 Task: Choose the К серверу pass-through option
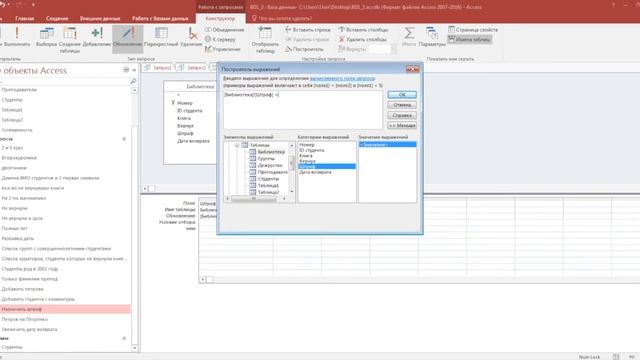[x=220, y=39]
